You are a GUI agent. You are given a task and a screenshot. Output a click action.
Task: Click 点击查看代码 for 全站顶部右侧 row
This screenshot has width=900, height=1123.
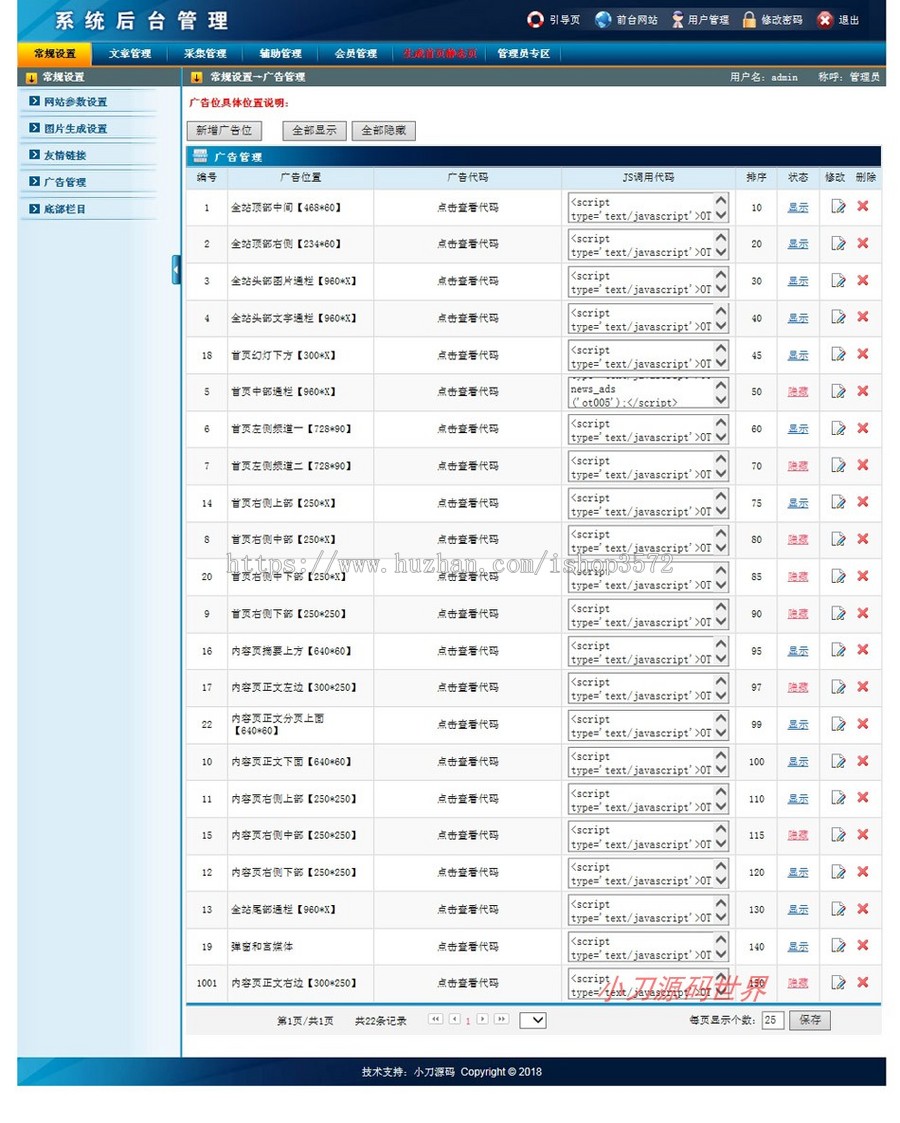coord(468,244)
